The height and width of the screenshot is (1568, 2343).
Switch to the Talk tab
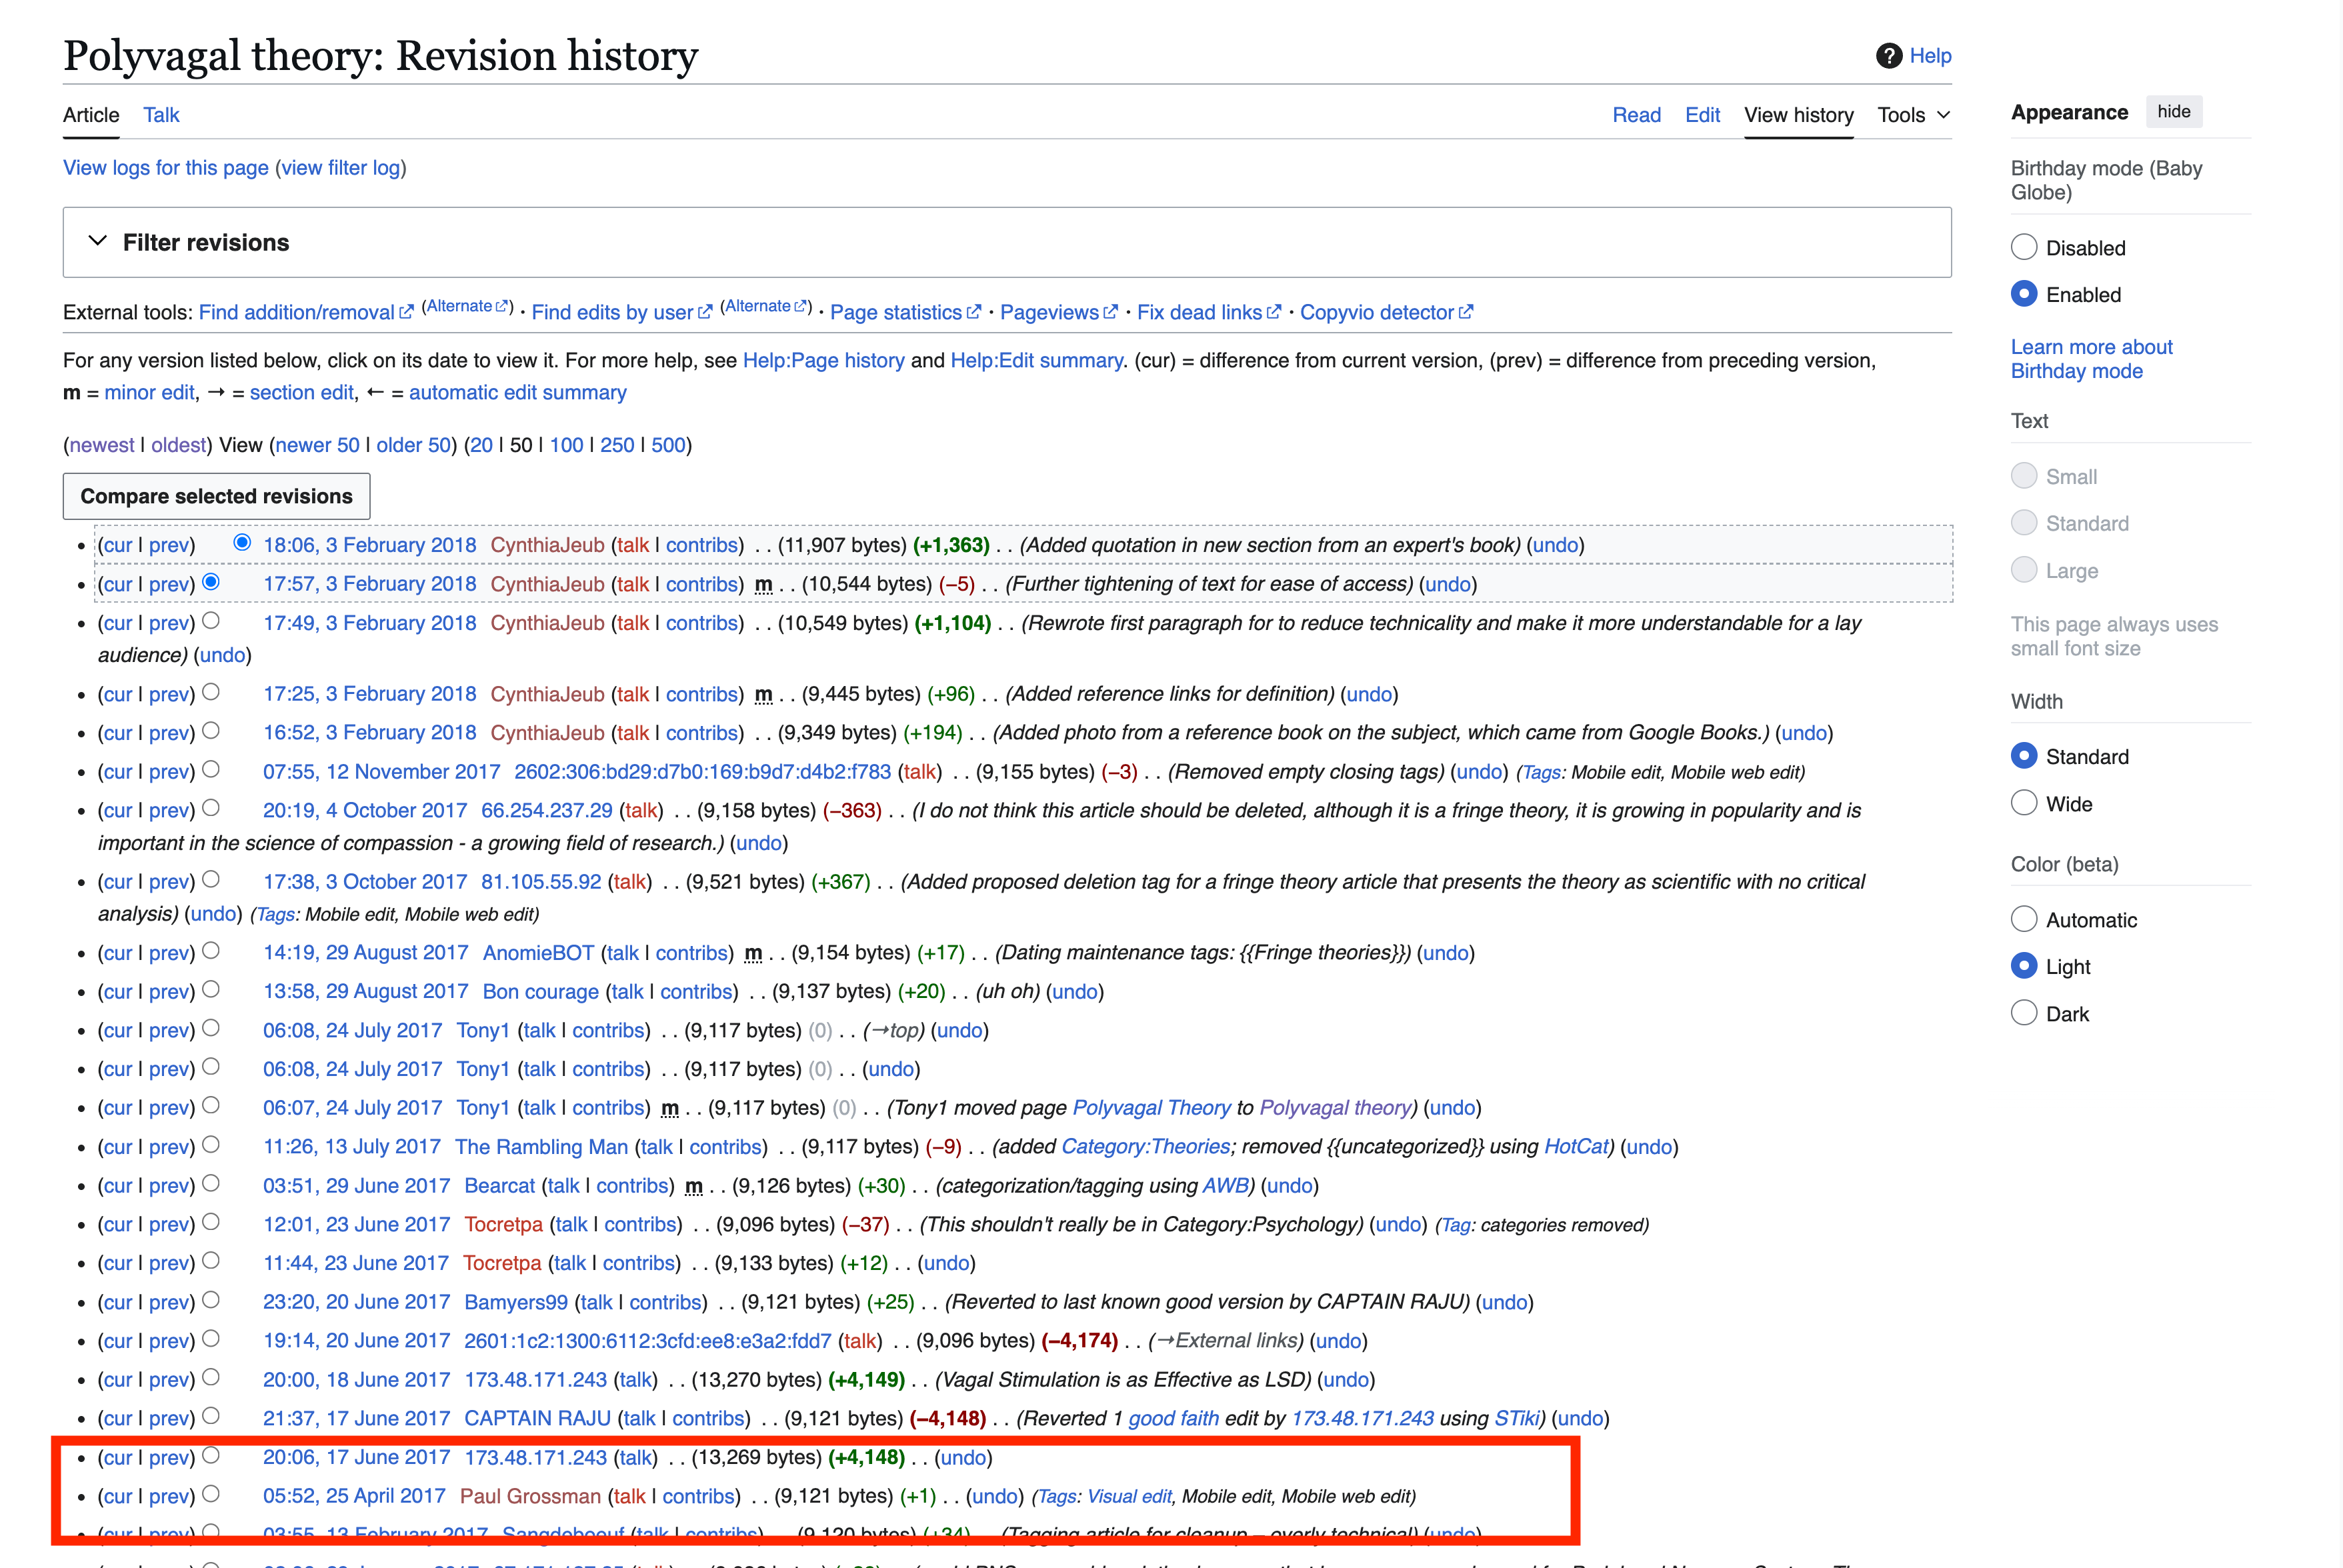click(161, 115)
